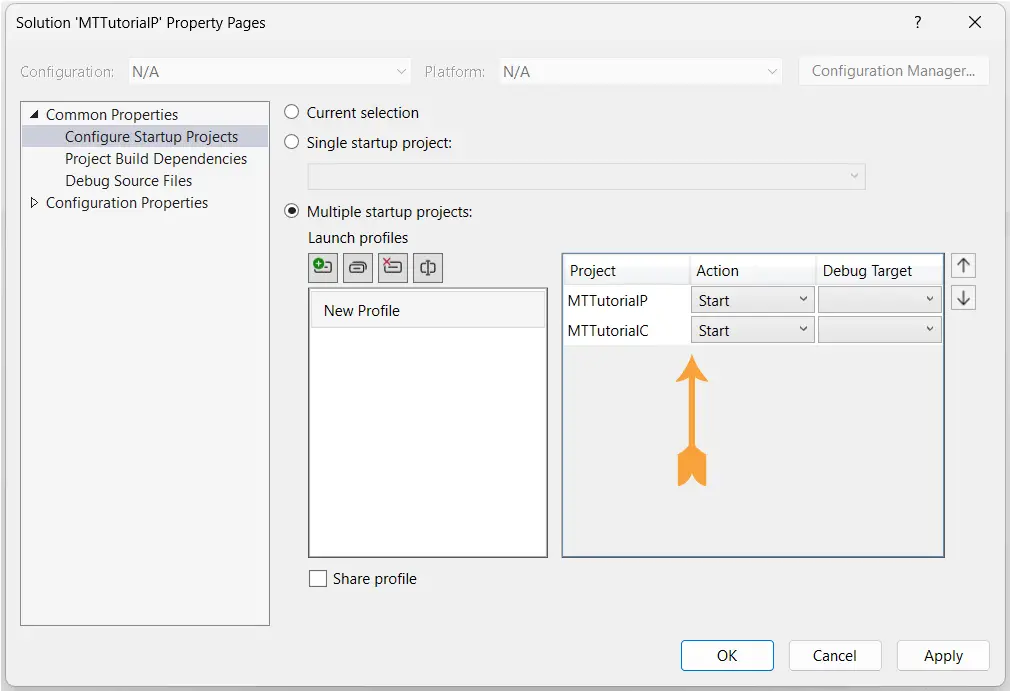The width and height of the screenshot is (1010, 691).
Task: Open Debug Source Files page
Action: point(128,181)
